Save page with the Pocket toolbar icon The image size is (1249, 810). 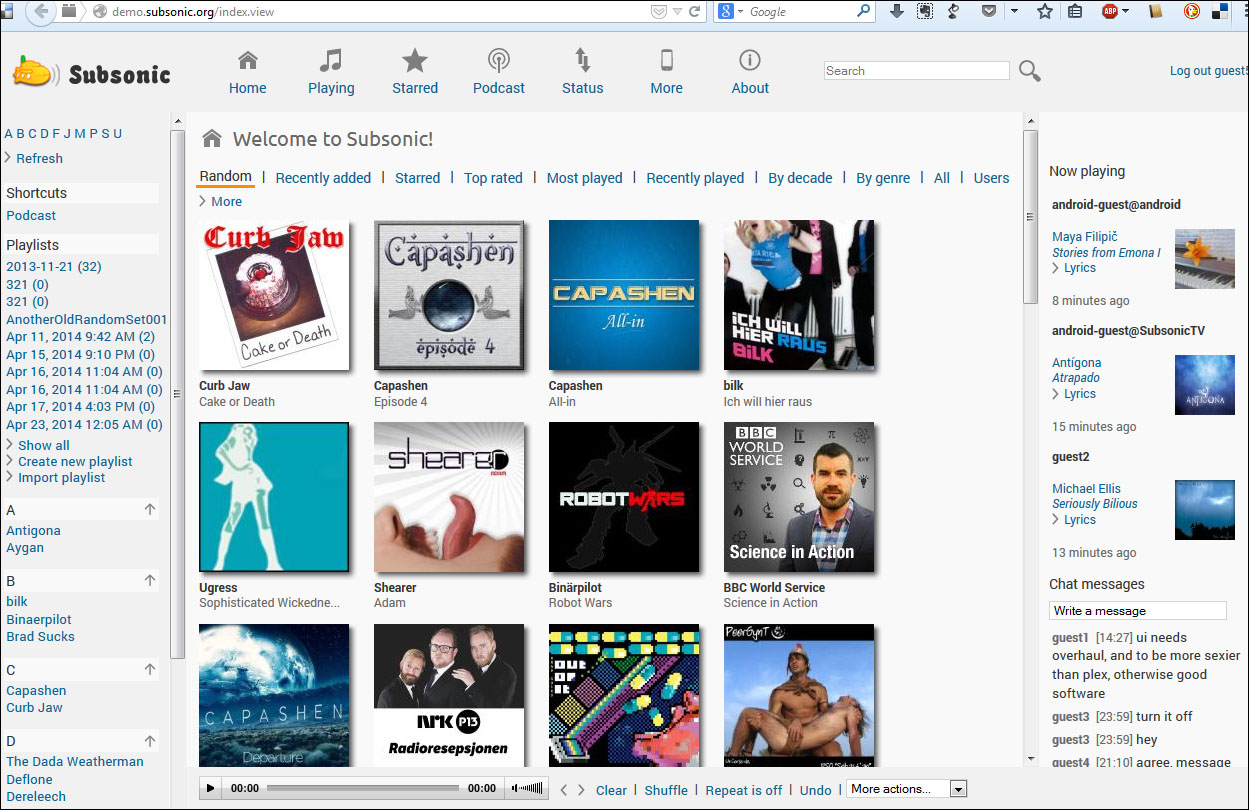pyautogui.click(x=988, y=12)
